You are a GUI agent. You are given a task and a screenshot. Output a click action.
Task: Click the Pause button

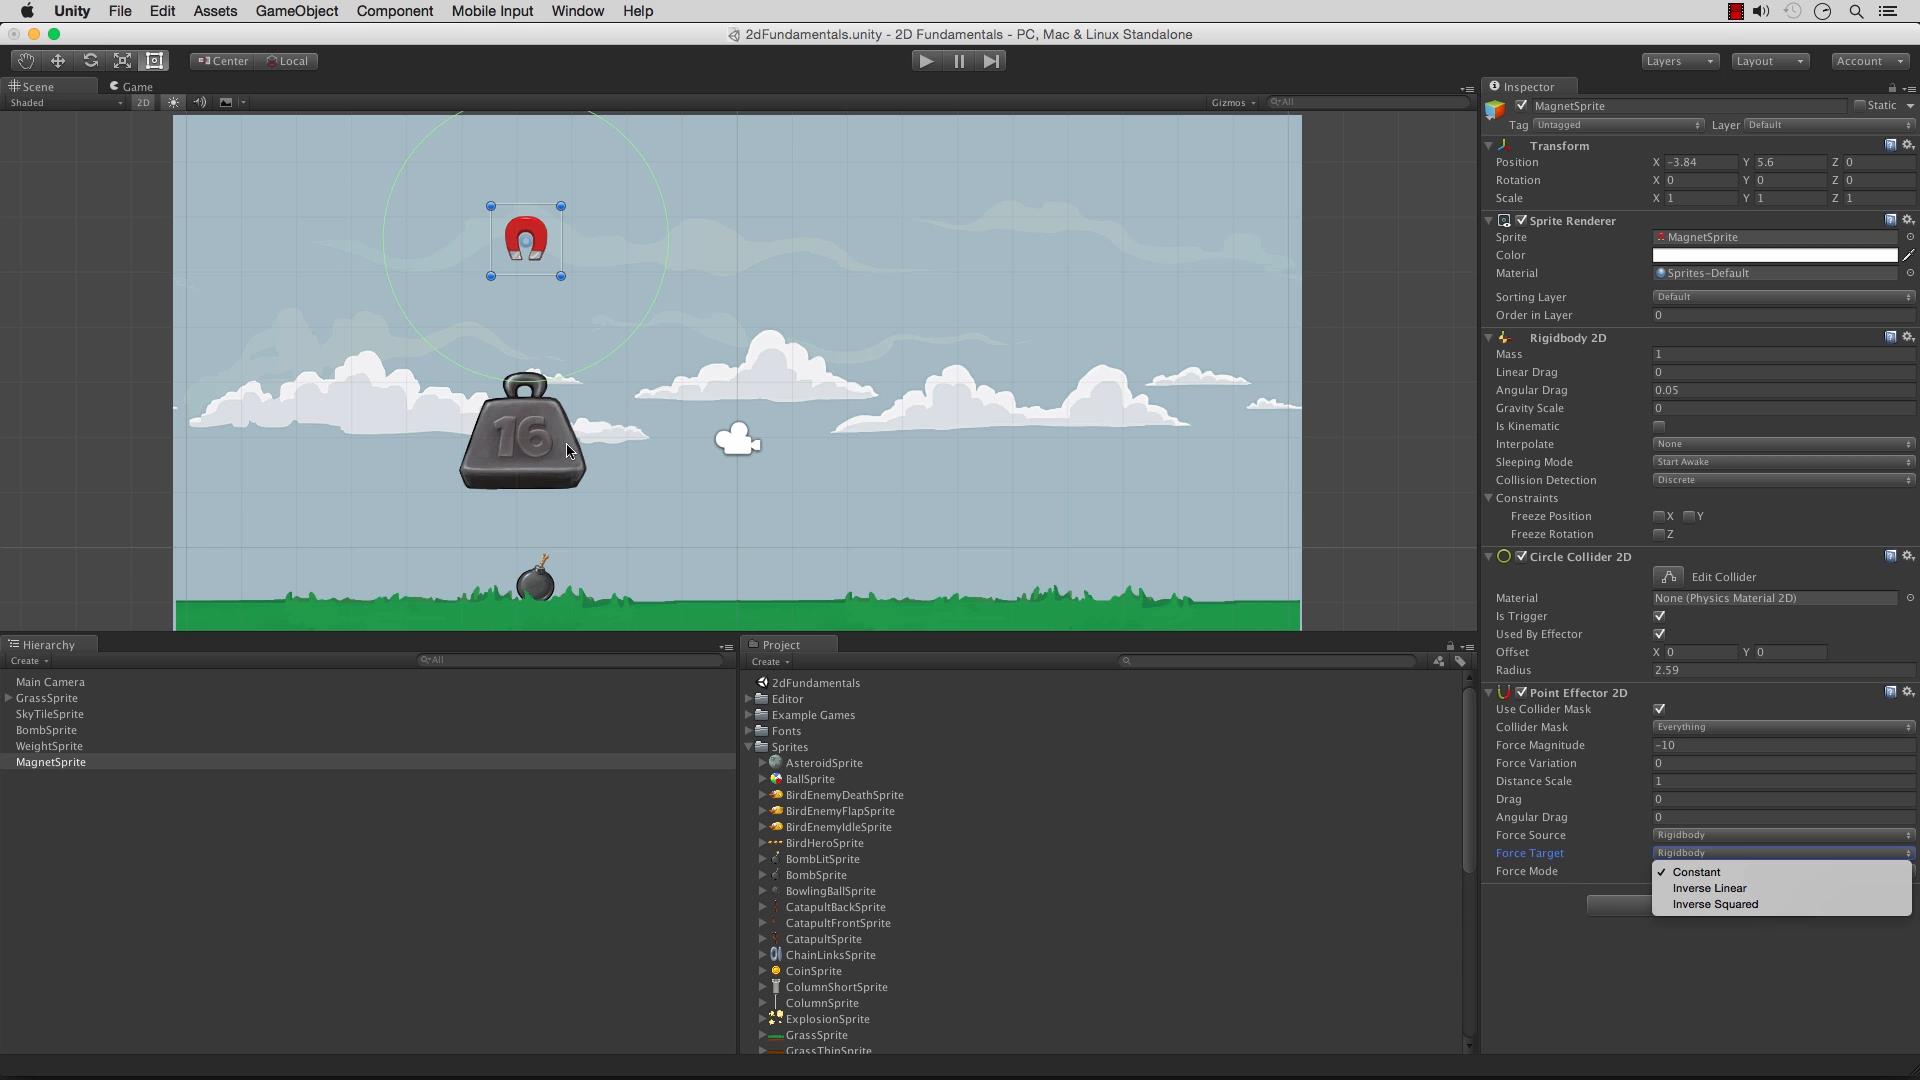[x=959, y=61]
